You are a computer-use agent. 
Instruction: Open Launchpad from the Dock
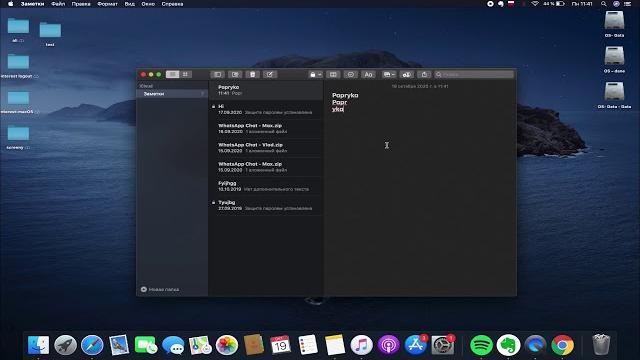tap(65, 345)
